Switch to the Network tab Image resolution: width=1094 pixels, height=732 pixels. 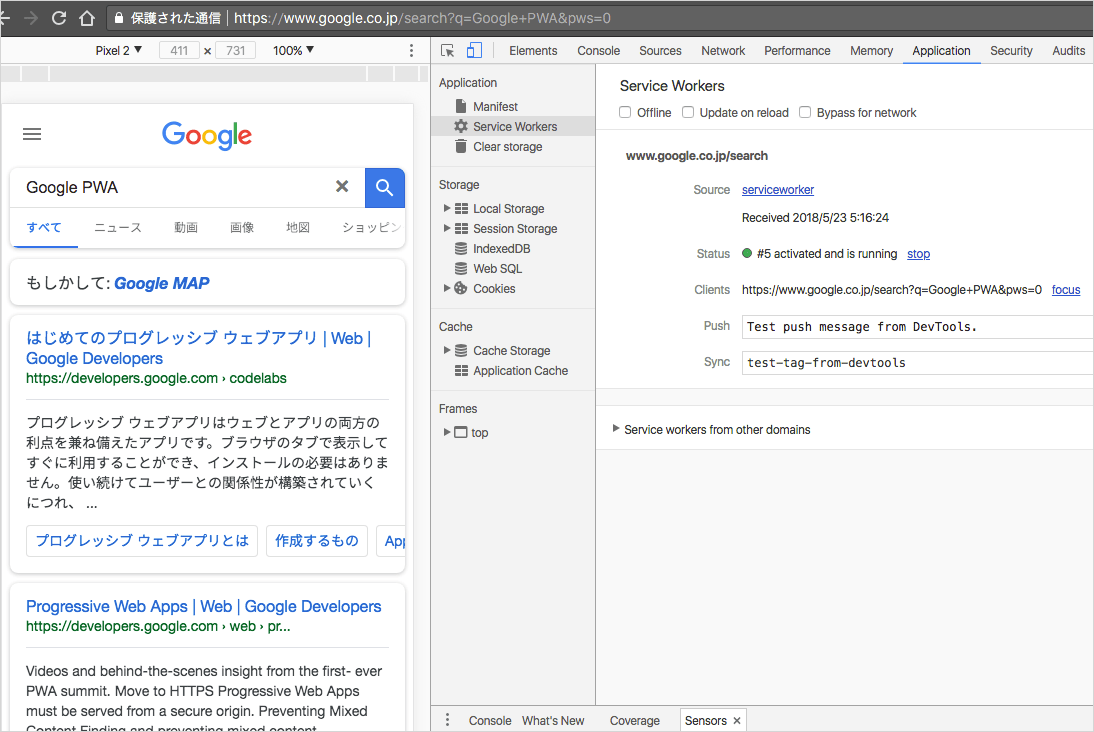tap(723, 50)
